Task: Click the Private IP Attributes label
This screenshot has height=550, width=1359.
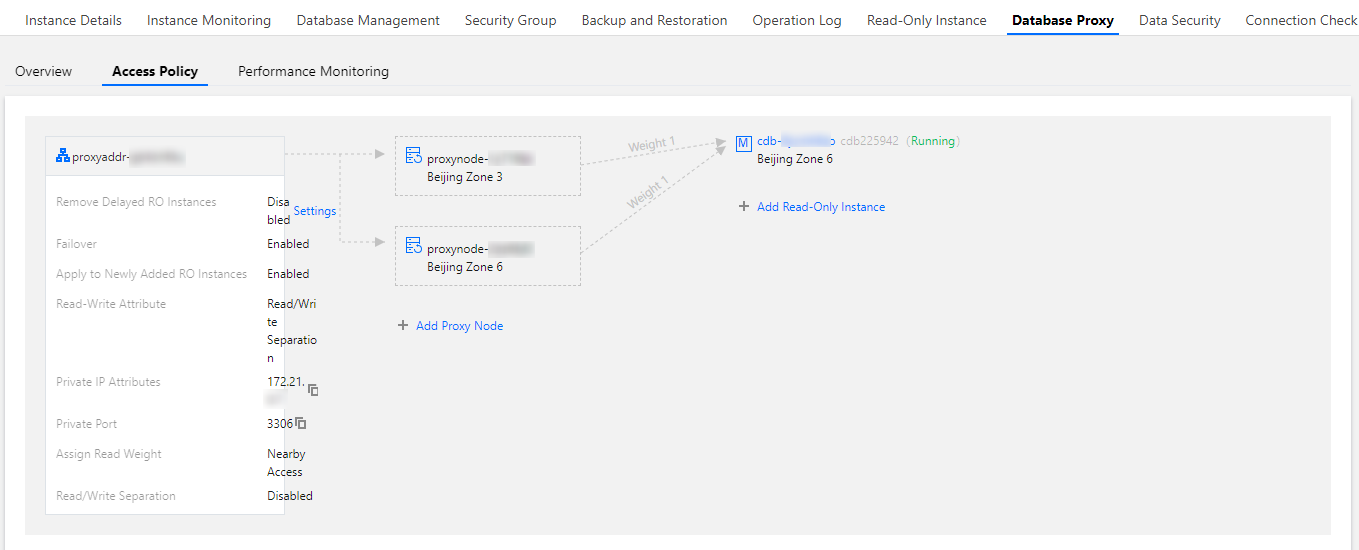Action: pos(108,382)
